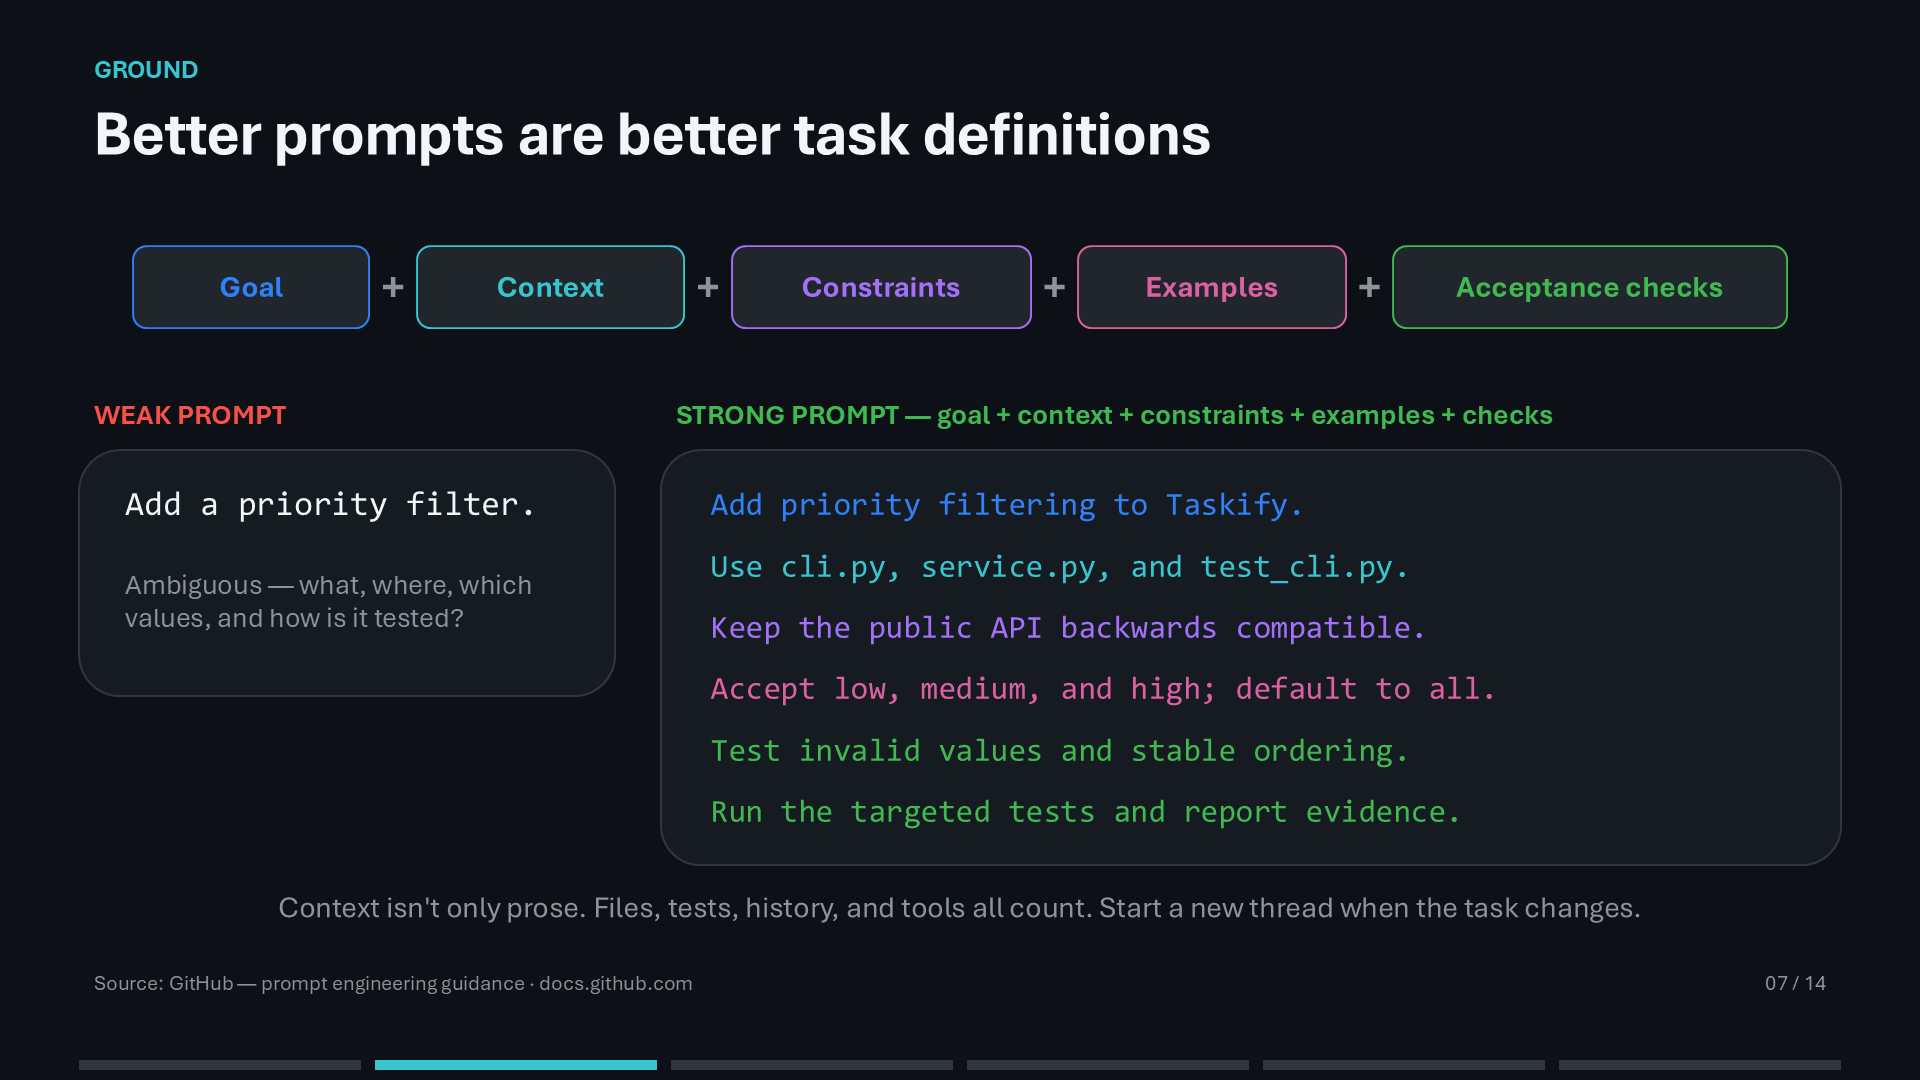Click the STRONG PROMPT heading
Viewport: 1920px width, 1080px height.
pyautogui.click(x=1114, y=415)
